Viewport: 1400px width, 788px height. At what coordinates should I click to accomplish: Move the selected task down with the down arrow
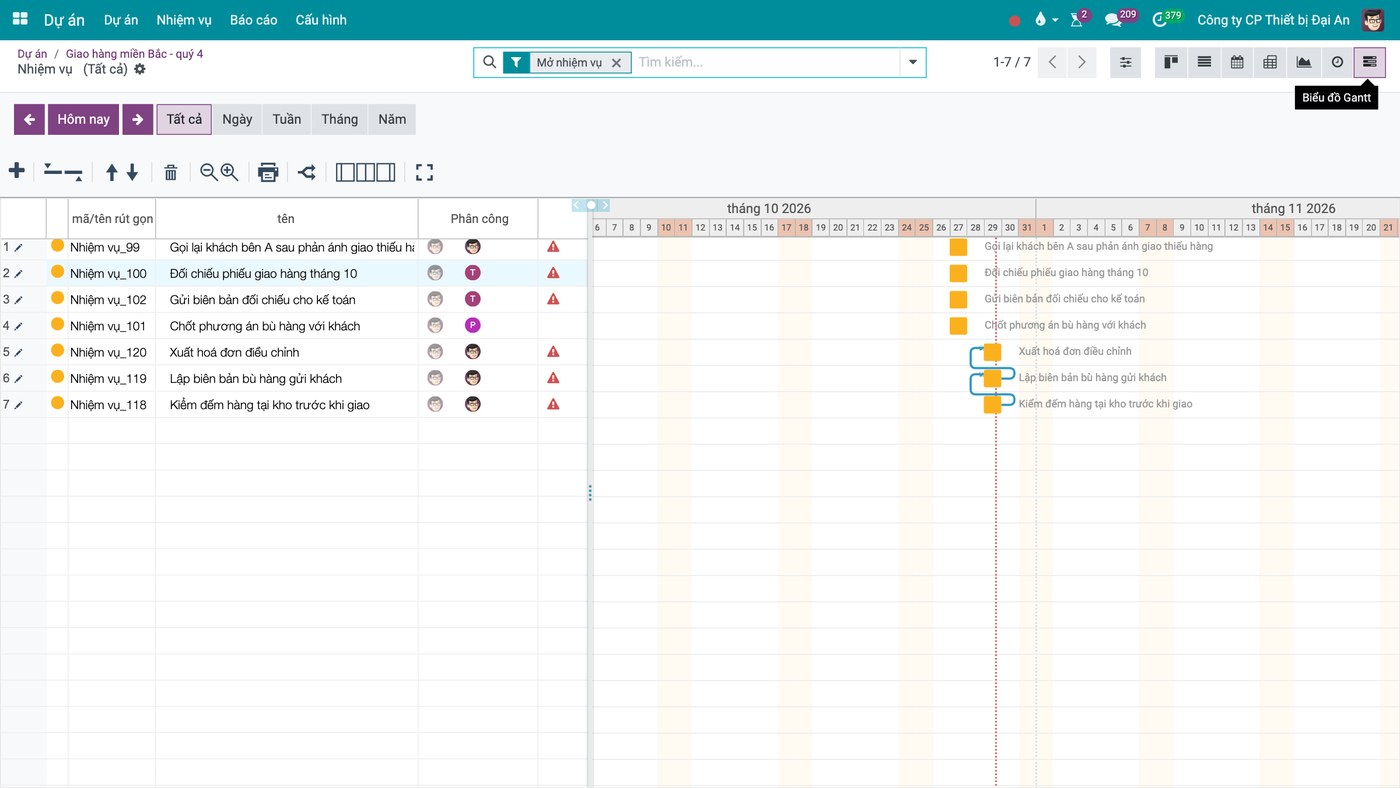click(132, 172)
